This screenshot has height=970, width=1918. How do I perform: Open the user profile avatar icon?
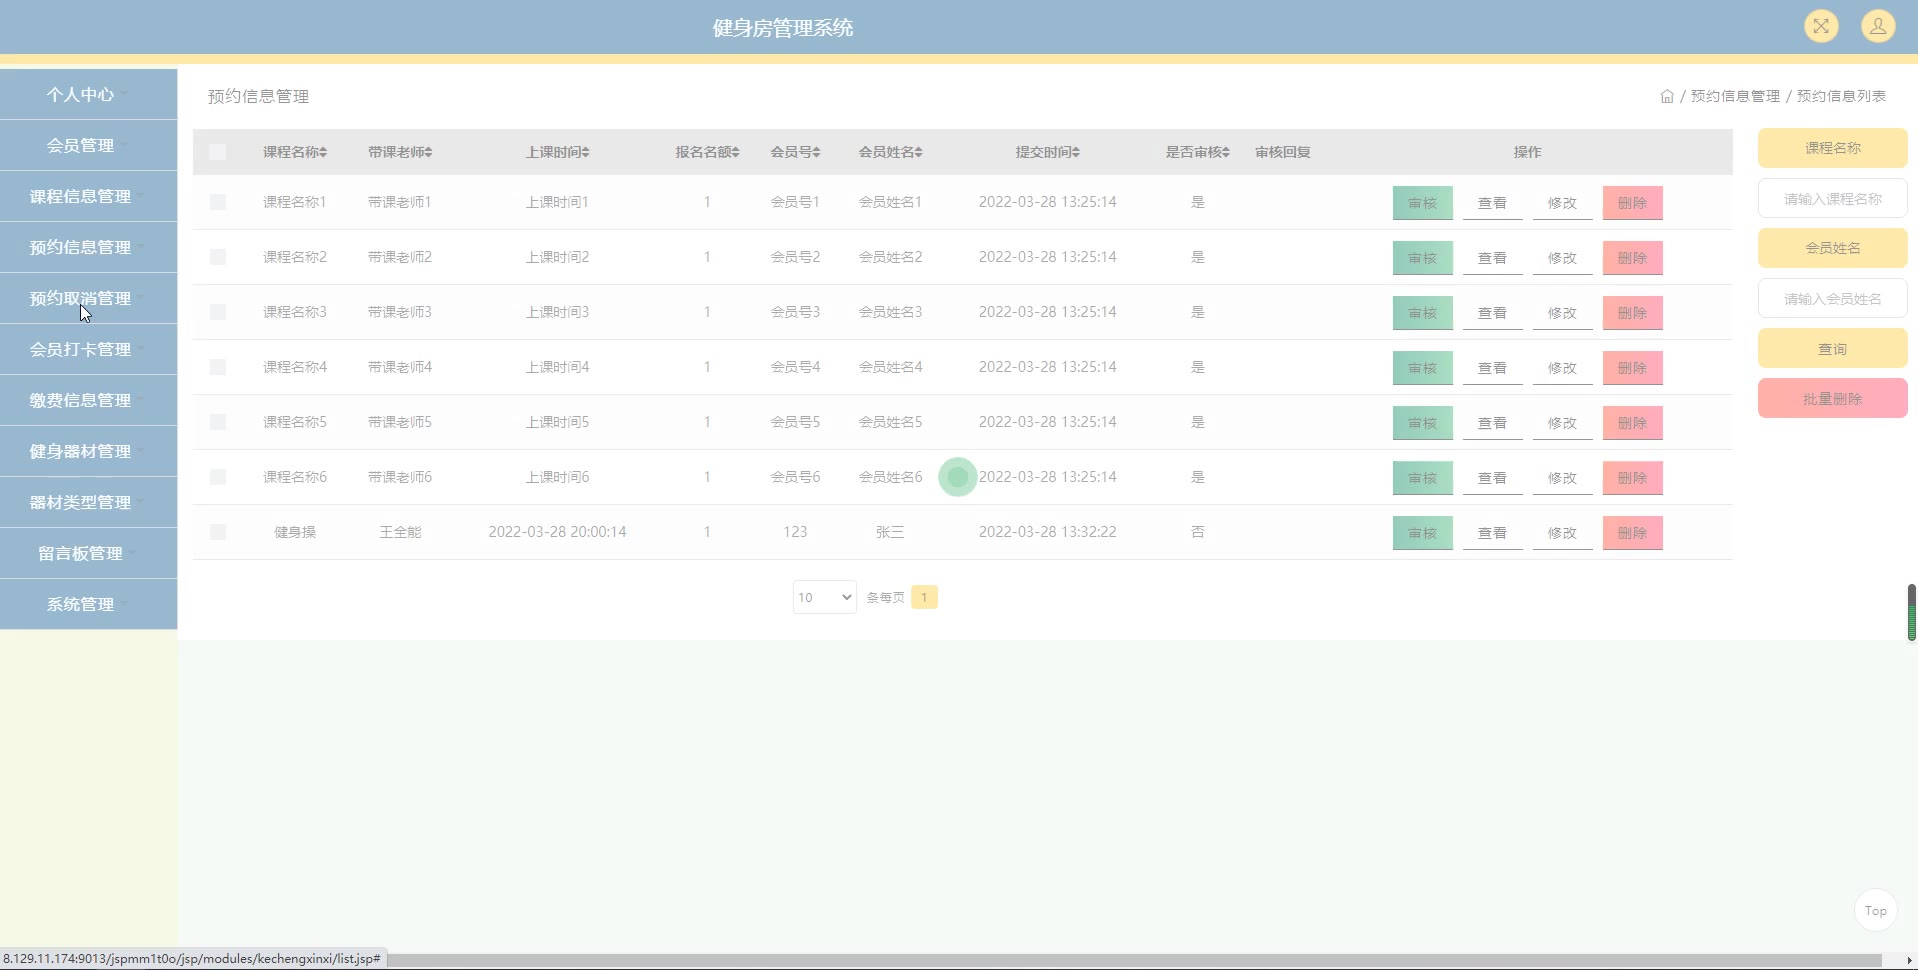click(x=1877, y=27)
